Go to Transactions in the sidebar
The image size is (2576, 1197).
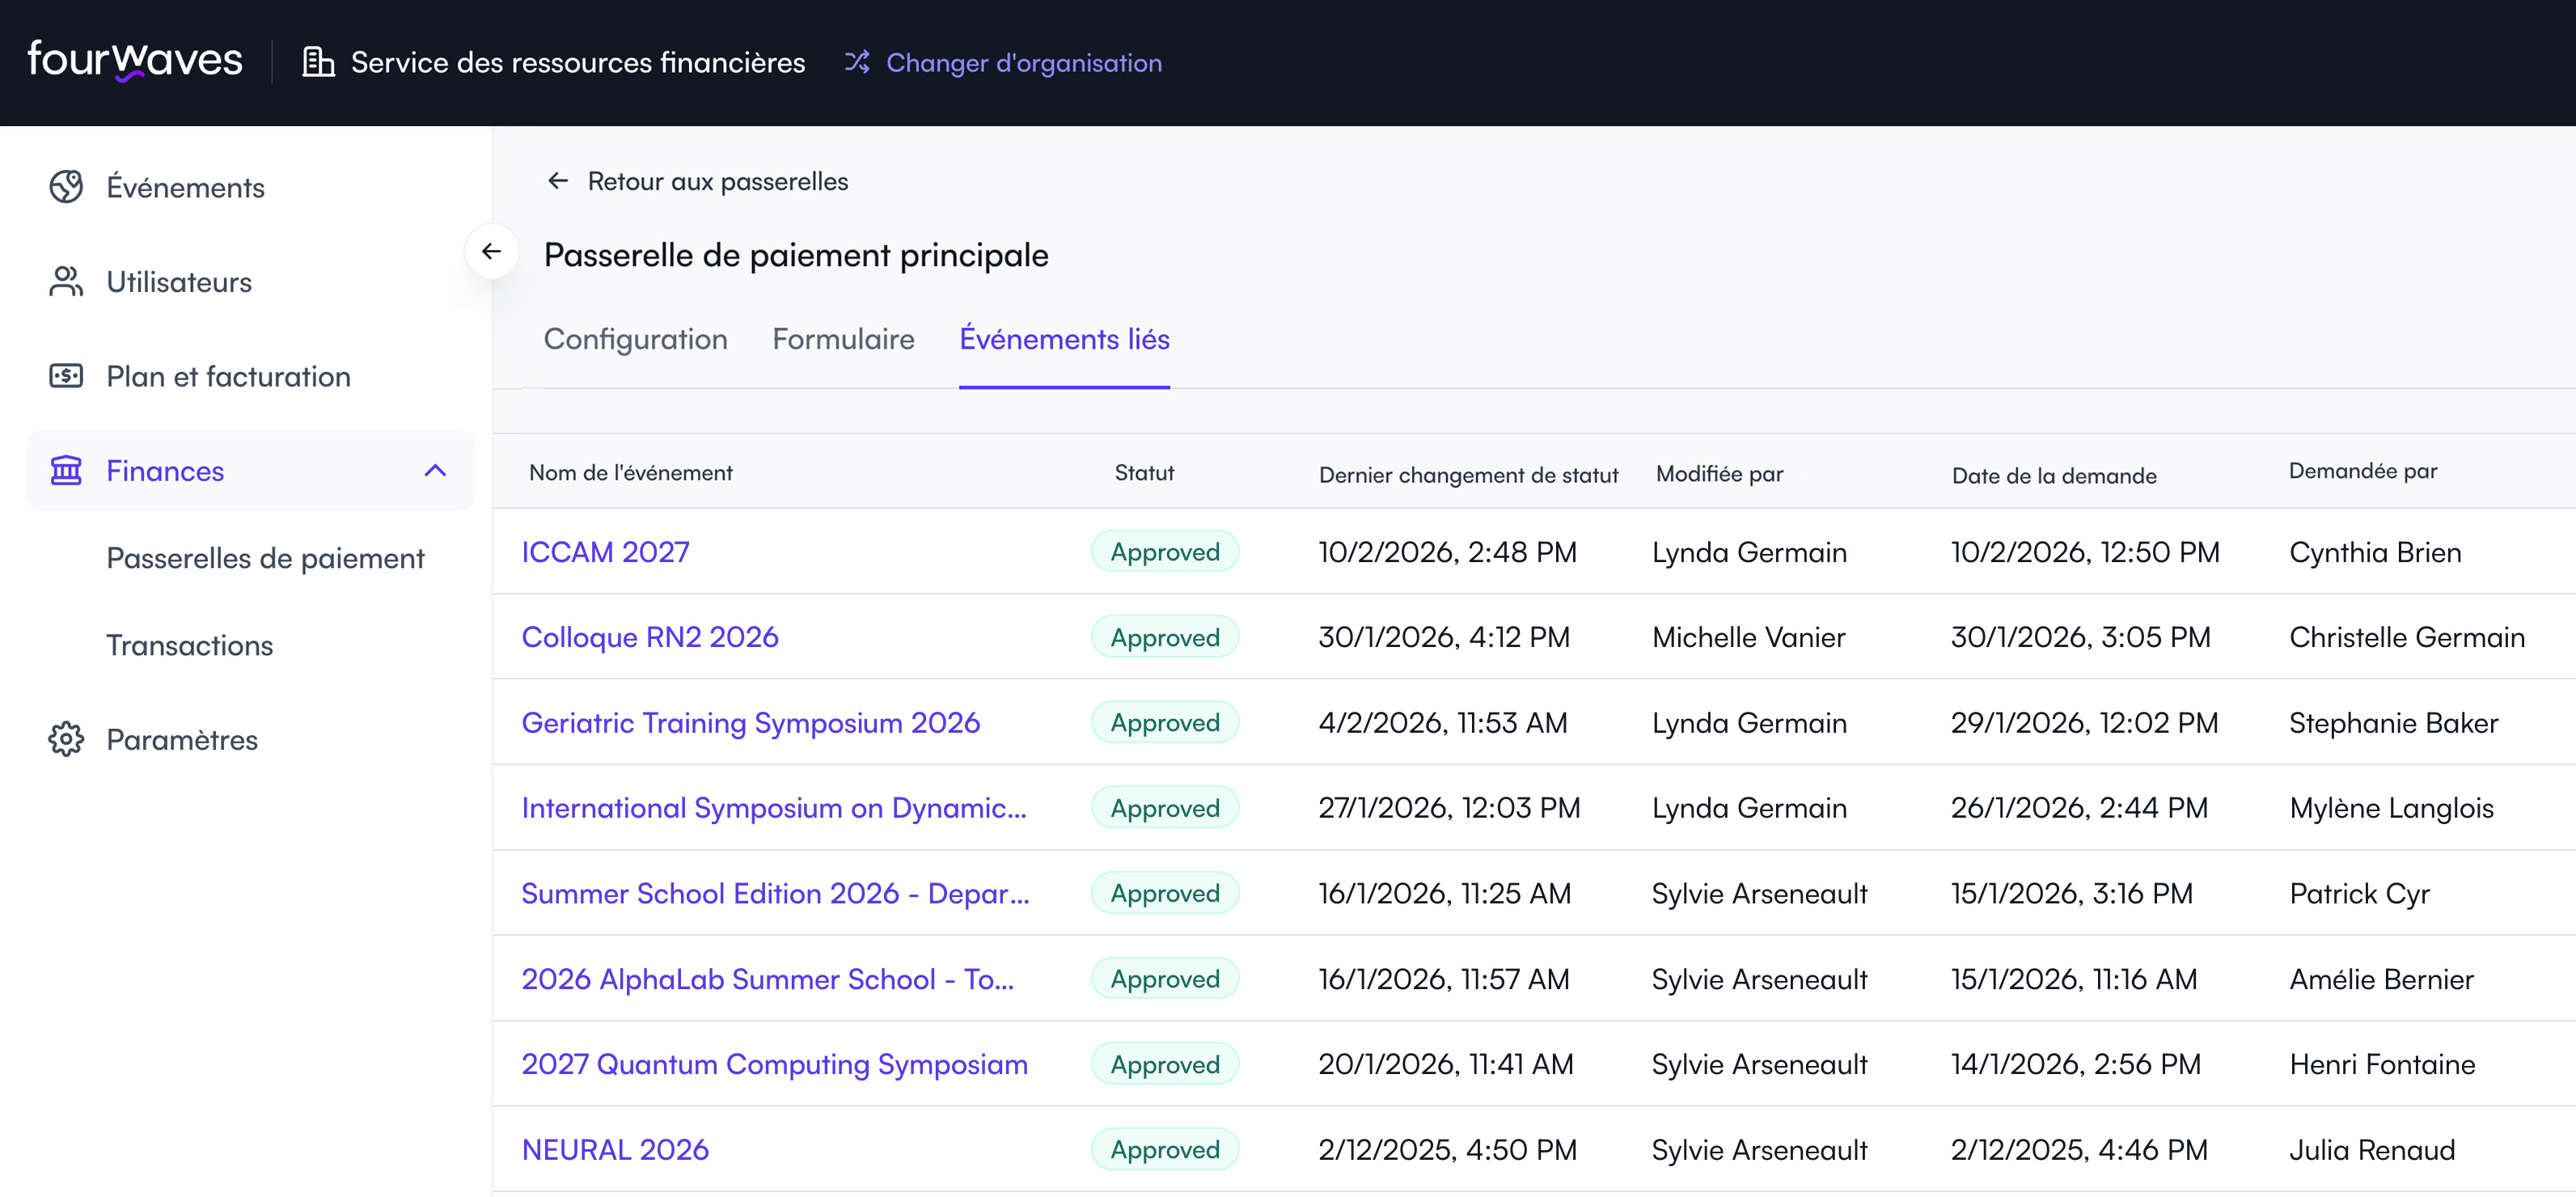[x=190, y=645]
